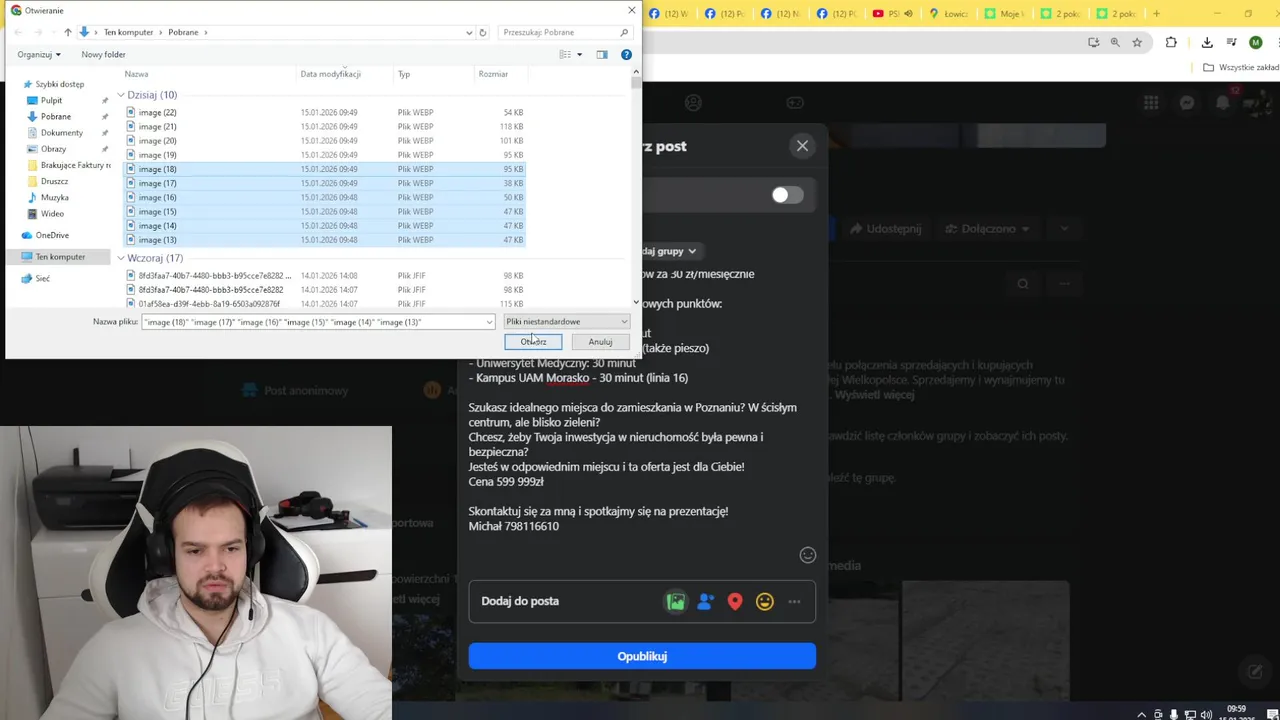This screenshot has width=1280, height=720.
Task: Open the Chrome extensions puzzle icon
Action: (x=1171, y=42)
